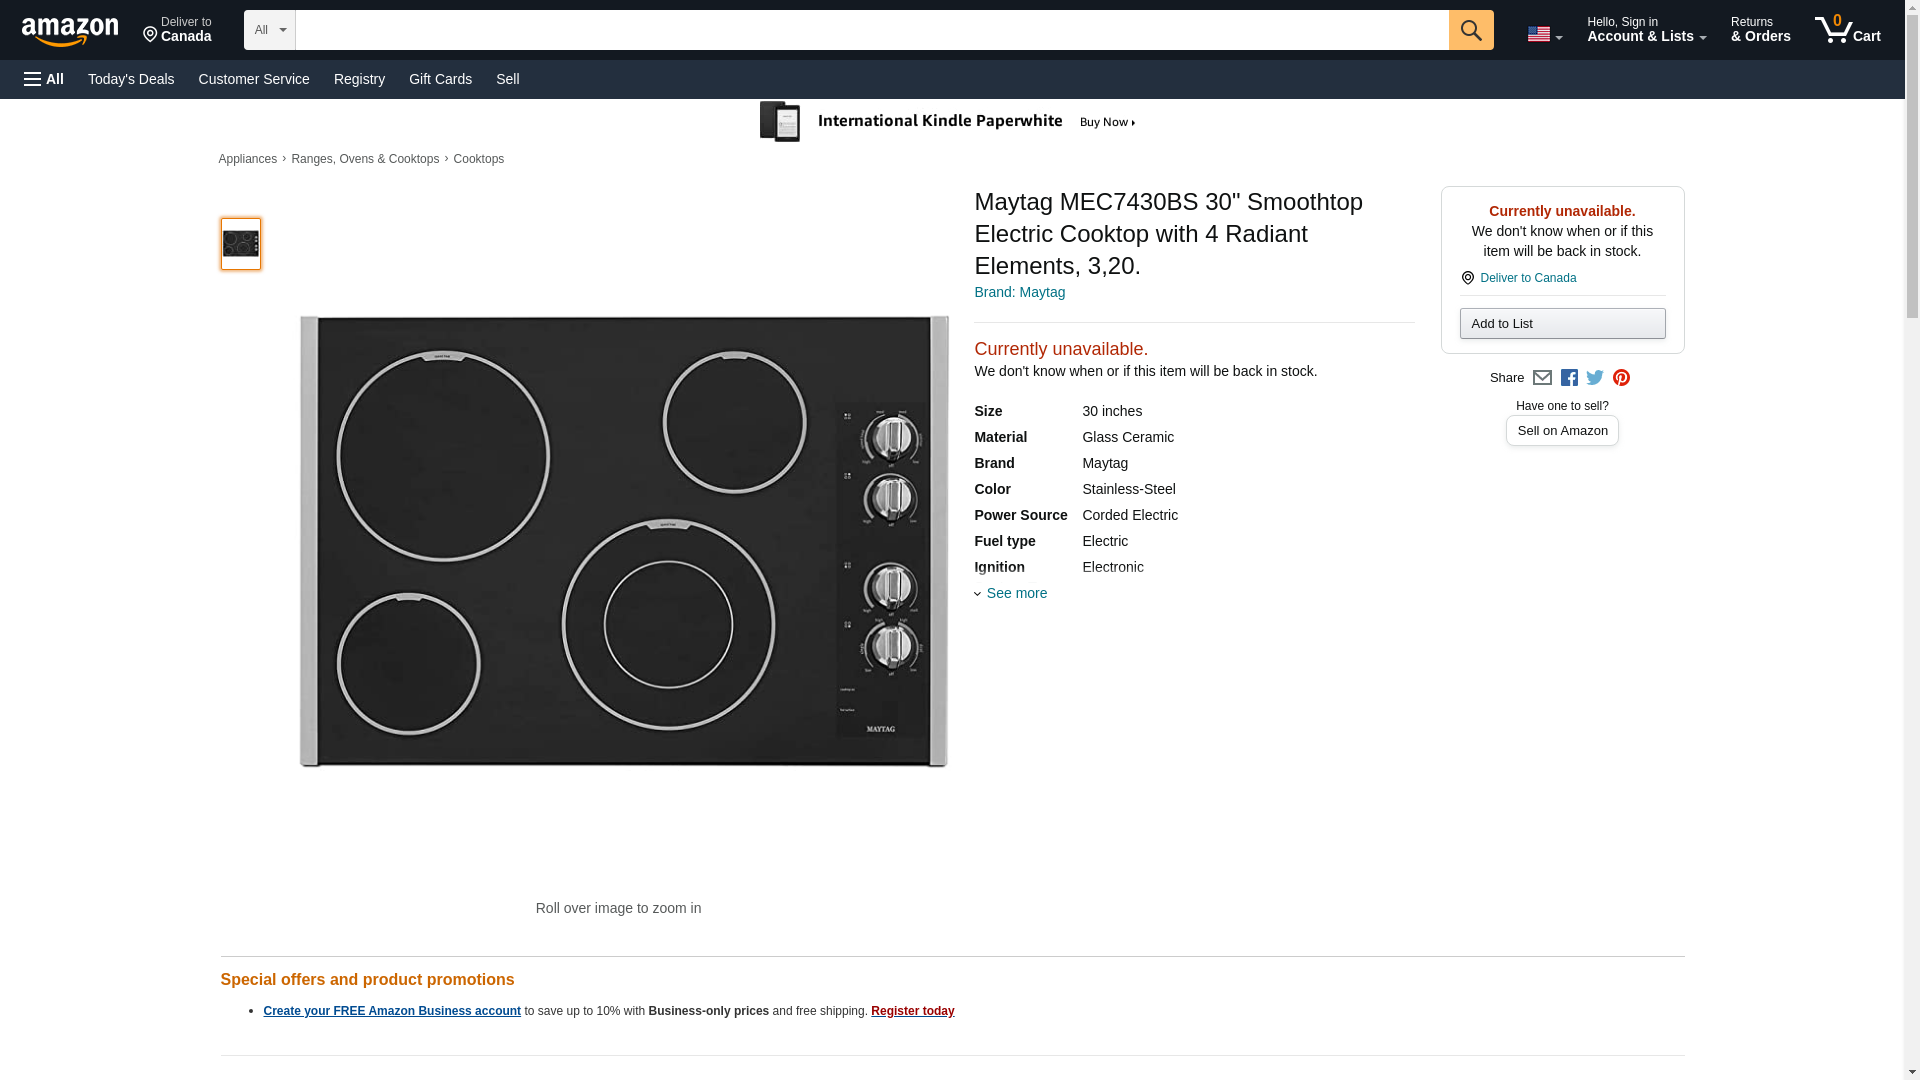Image resolution: width=1920 pixels, height=1080 pixels.
Task: Click Add to List button
Action: point(1562,323)
